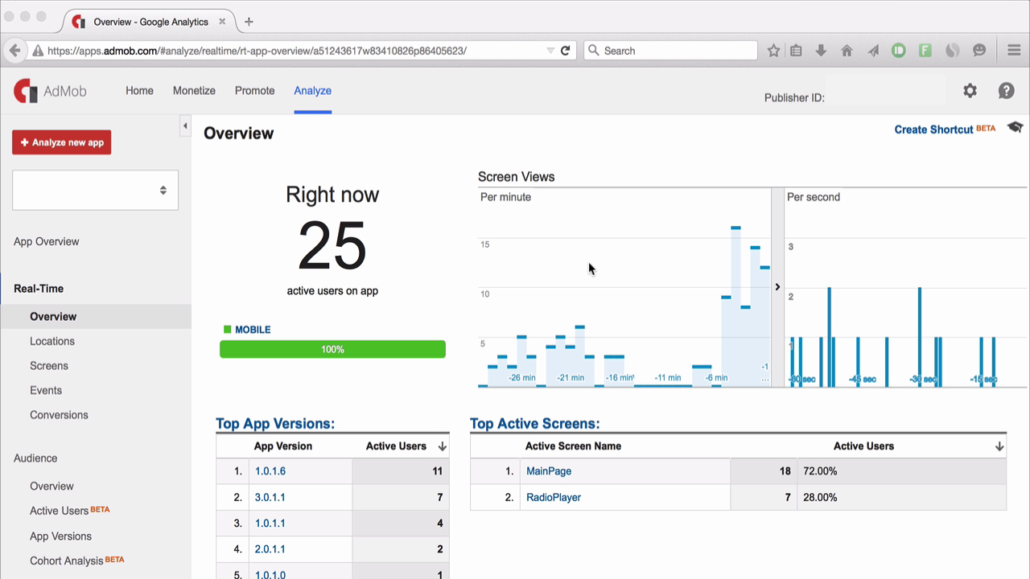Open the Monetize tab
The width and height of the screenshot is (1030, 579).
[x=194, y=91]
